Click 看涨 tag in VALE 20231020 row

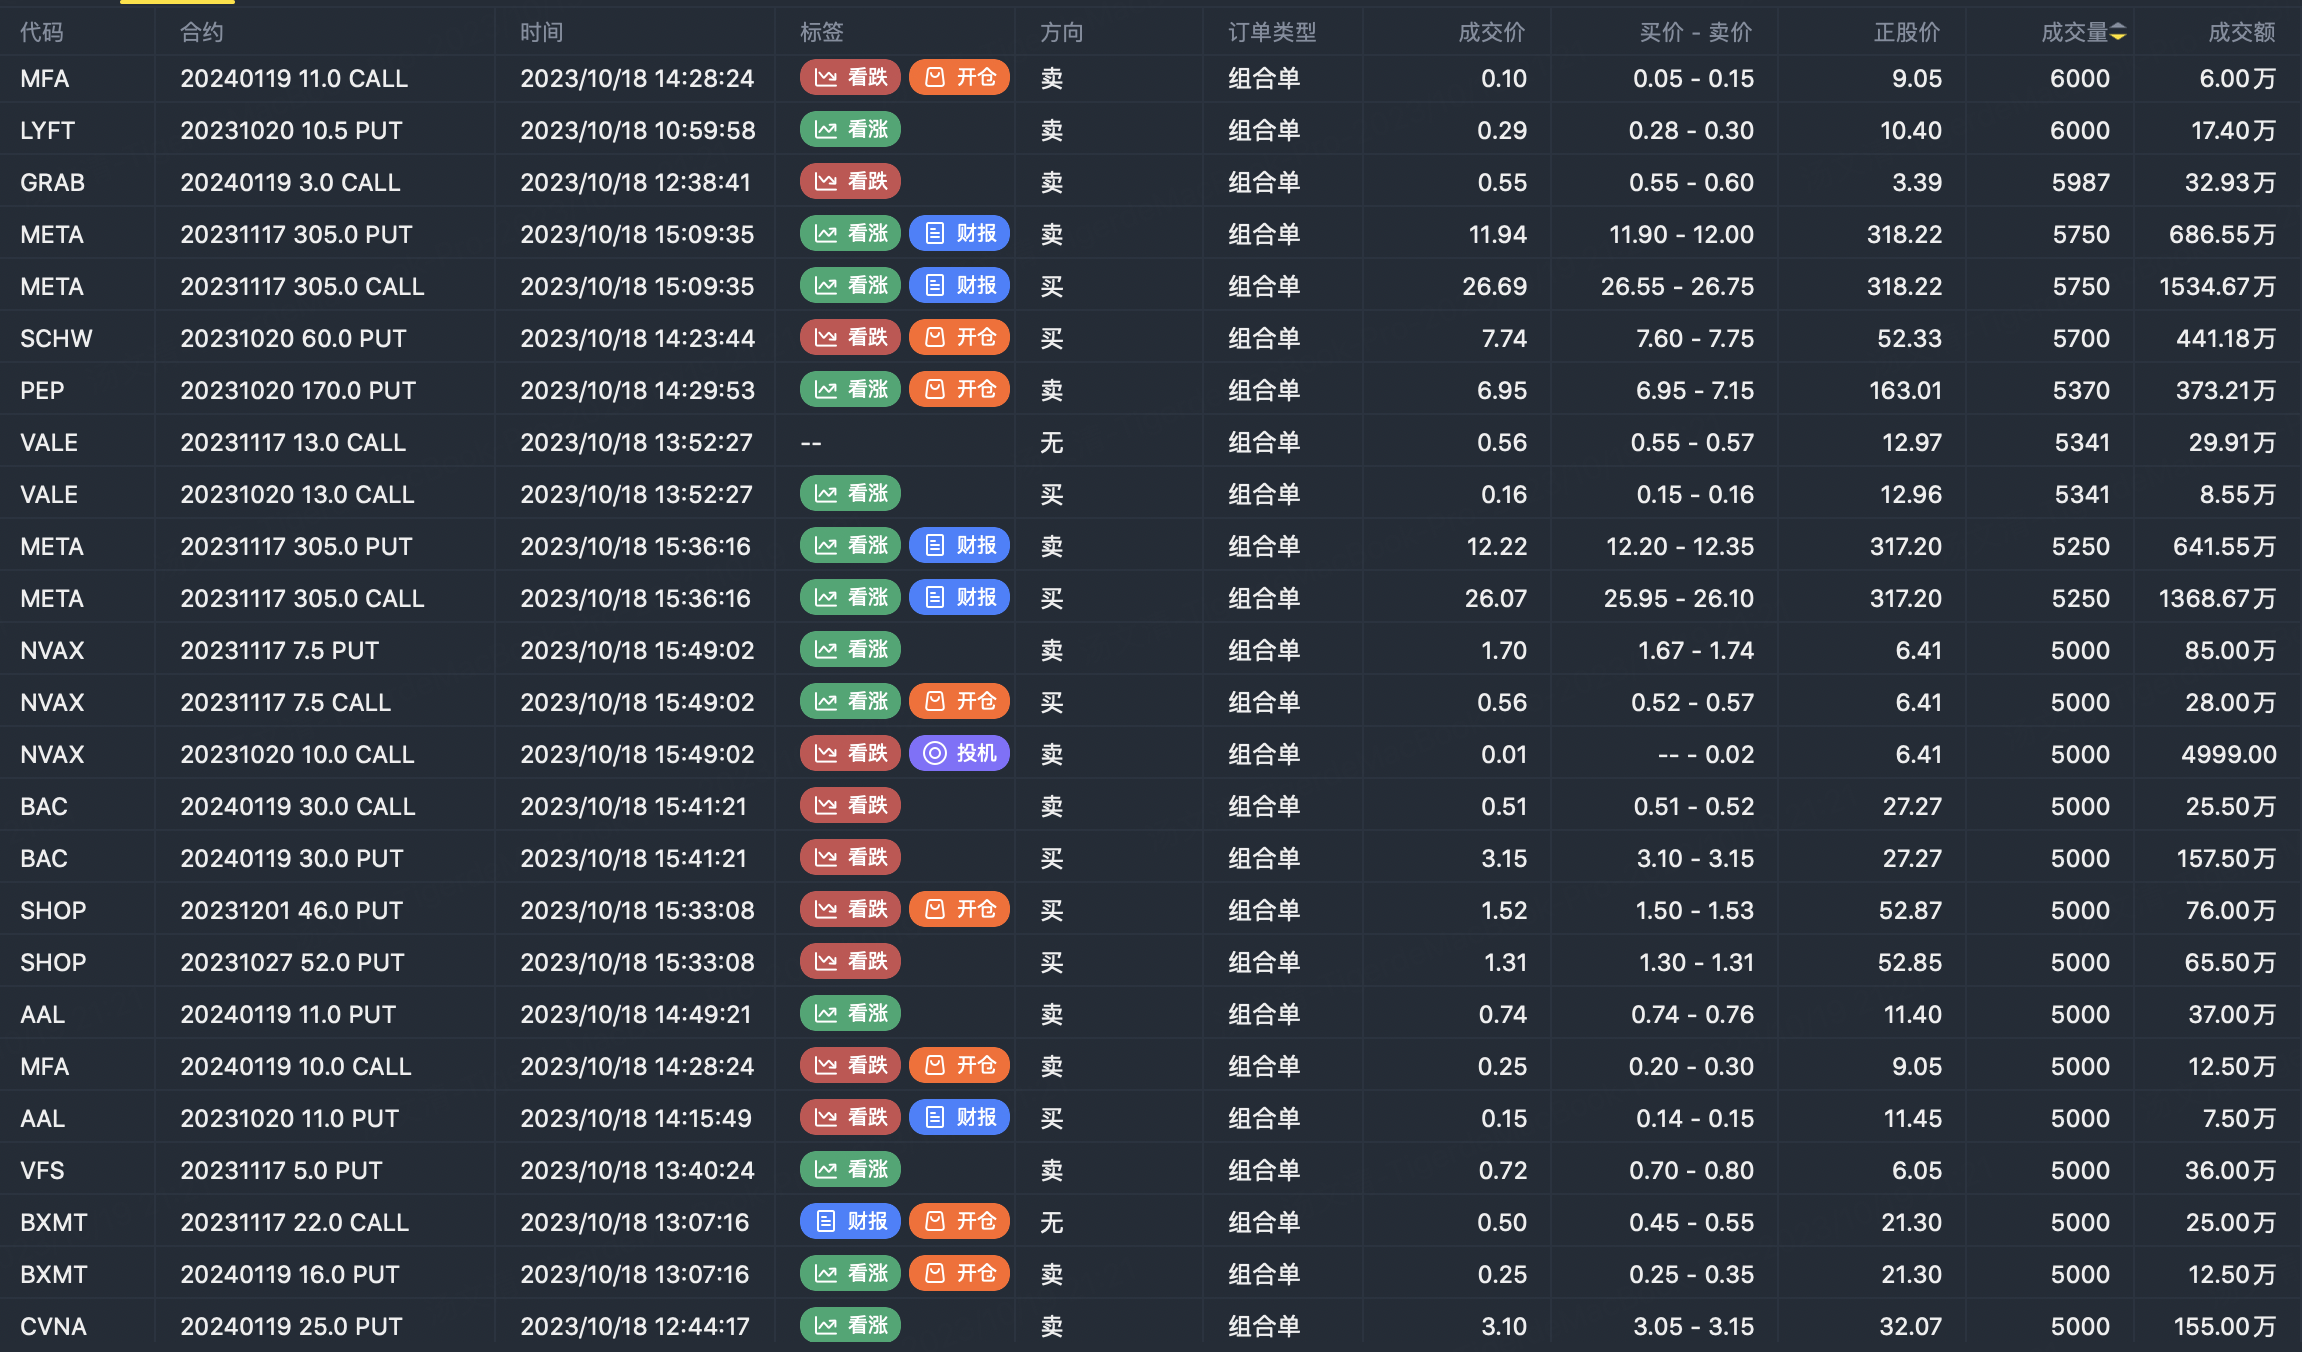click(x=851, y=494)
